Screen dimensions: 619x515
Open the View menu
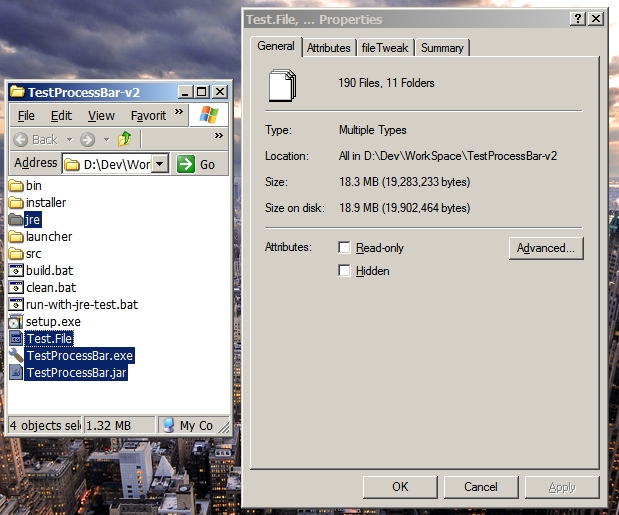coord(101,116)
